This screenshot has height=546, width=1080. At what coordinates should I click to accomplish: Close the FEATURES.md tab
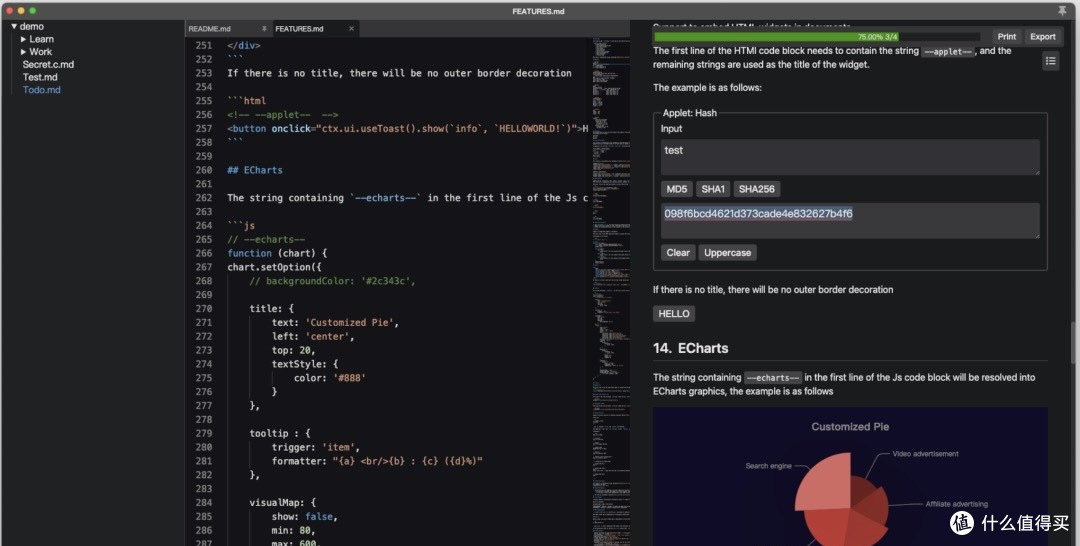pos(351,29)
